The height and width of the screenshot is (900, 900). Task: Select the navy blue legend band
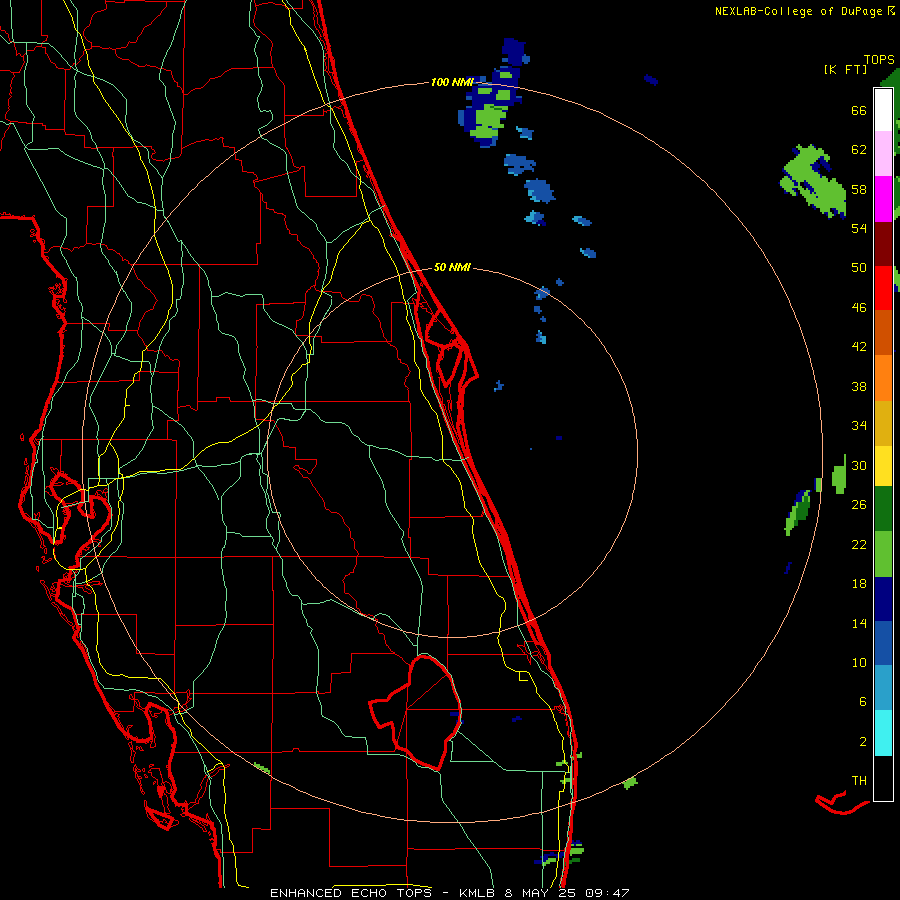(x=883, y=599)
